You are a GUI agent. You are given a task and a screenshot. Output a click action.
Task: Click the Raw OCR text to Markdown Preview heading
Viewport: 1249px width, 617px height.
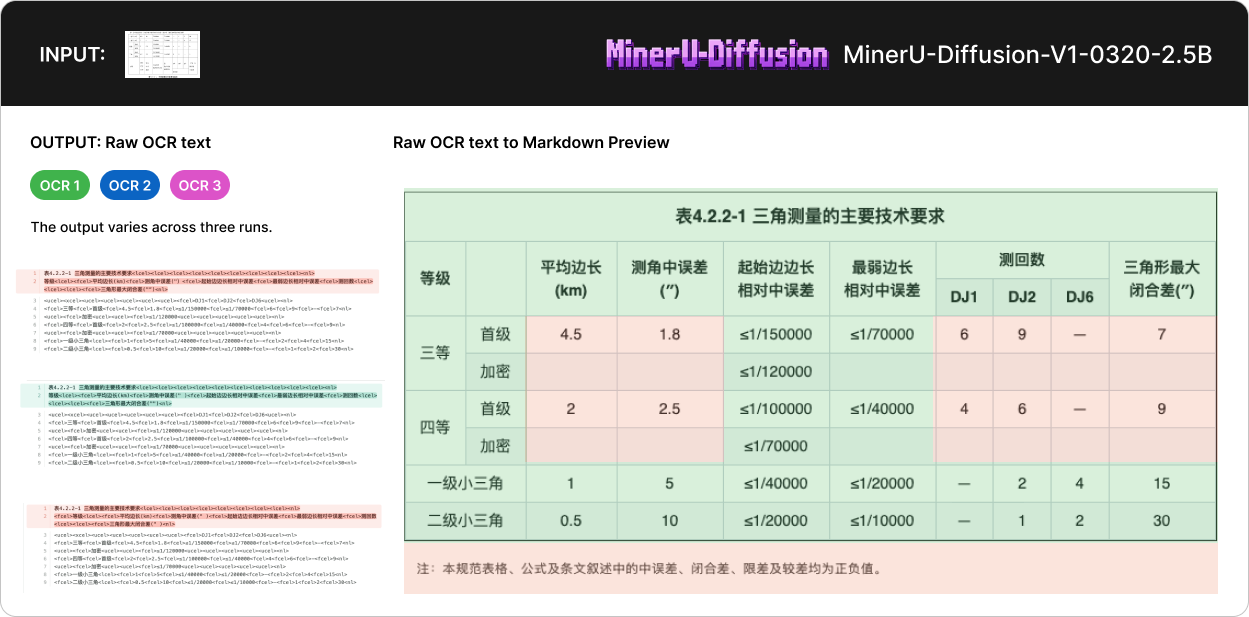[x=531, y=143]
